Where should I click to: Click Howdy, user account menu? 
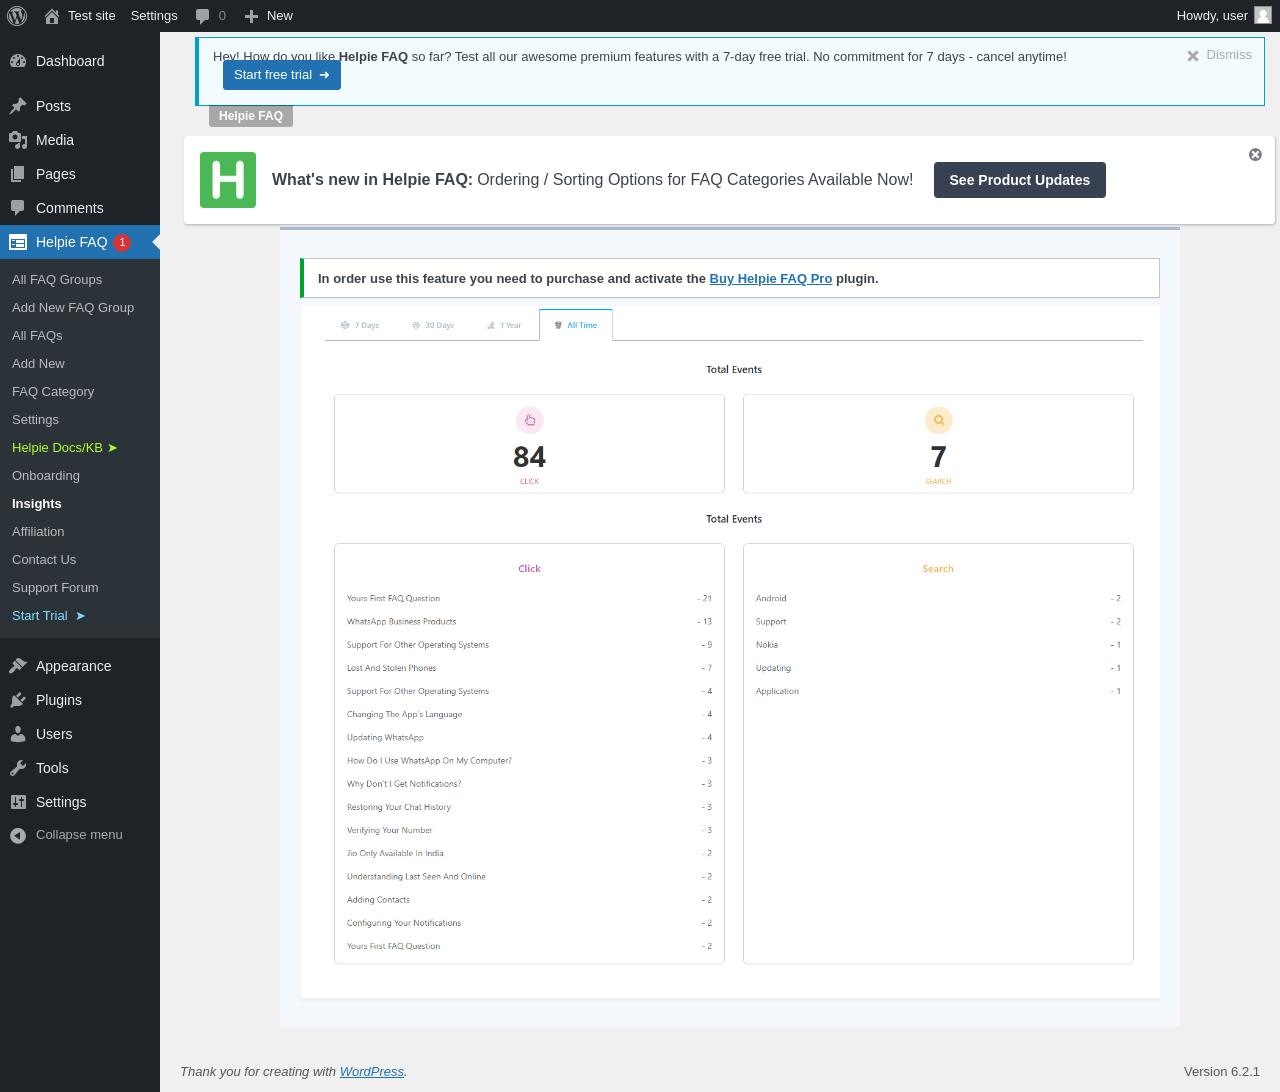[x=1224, y=16]
